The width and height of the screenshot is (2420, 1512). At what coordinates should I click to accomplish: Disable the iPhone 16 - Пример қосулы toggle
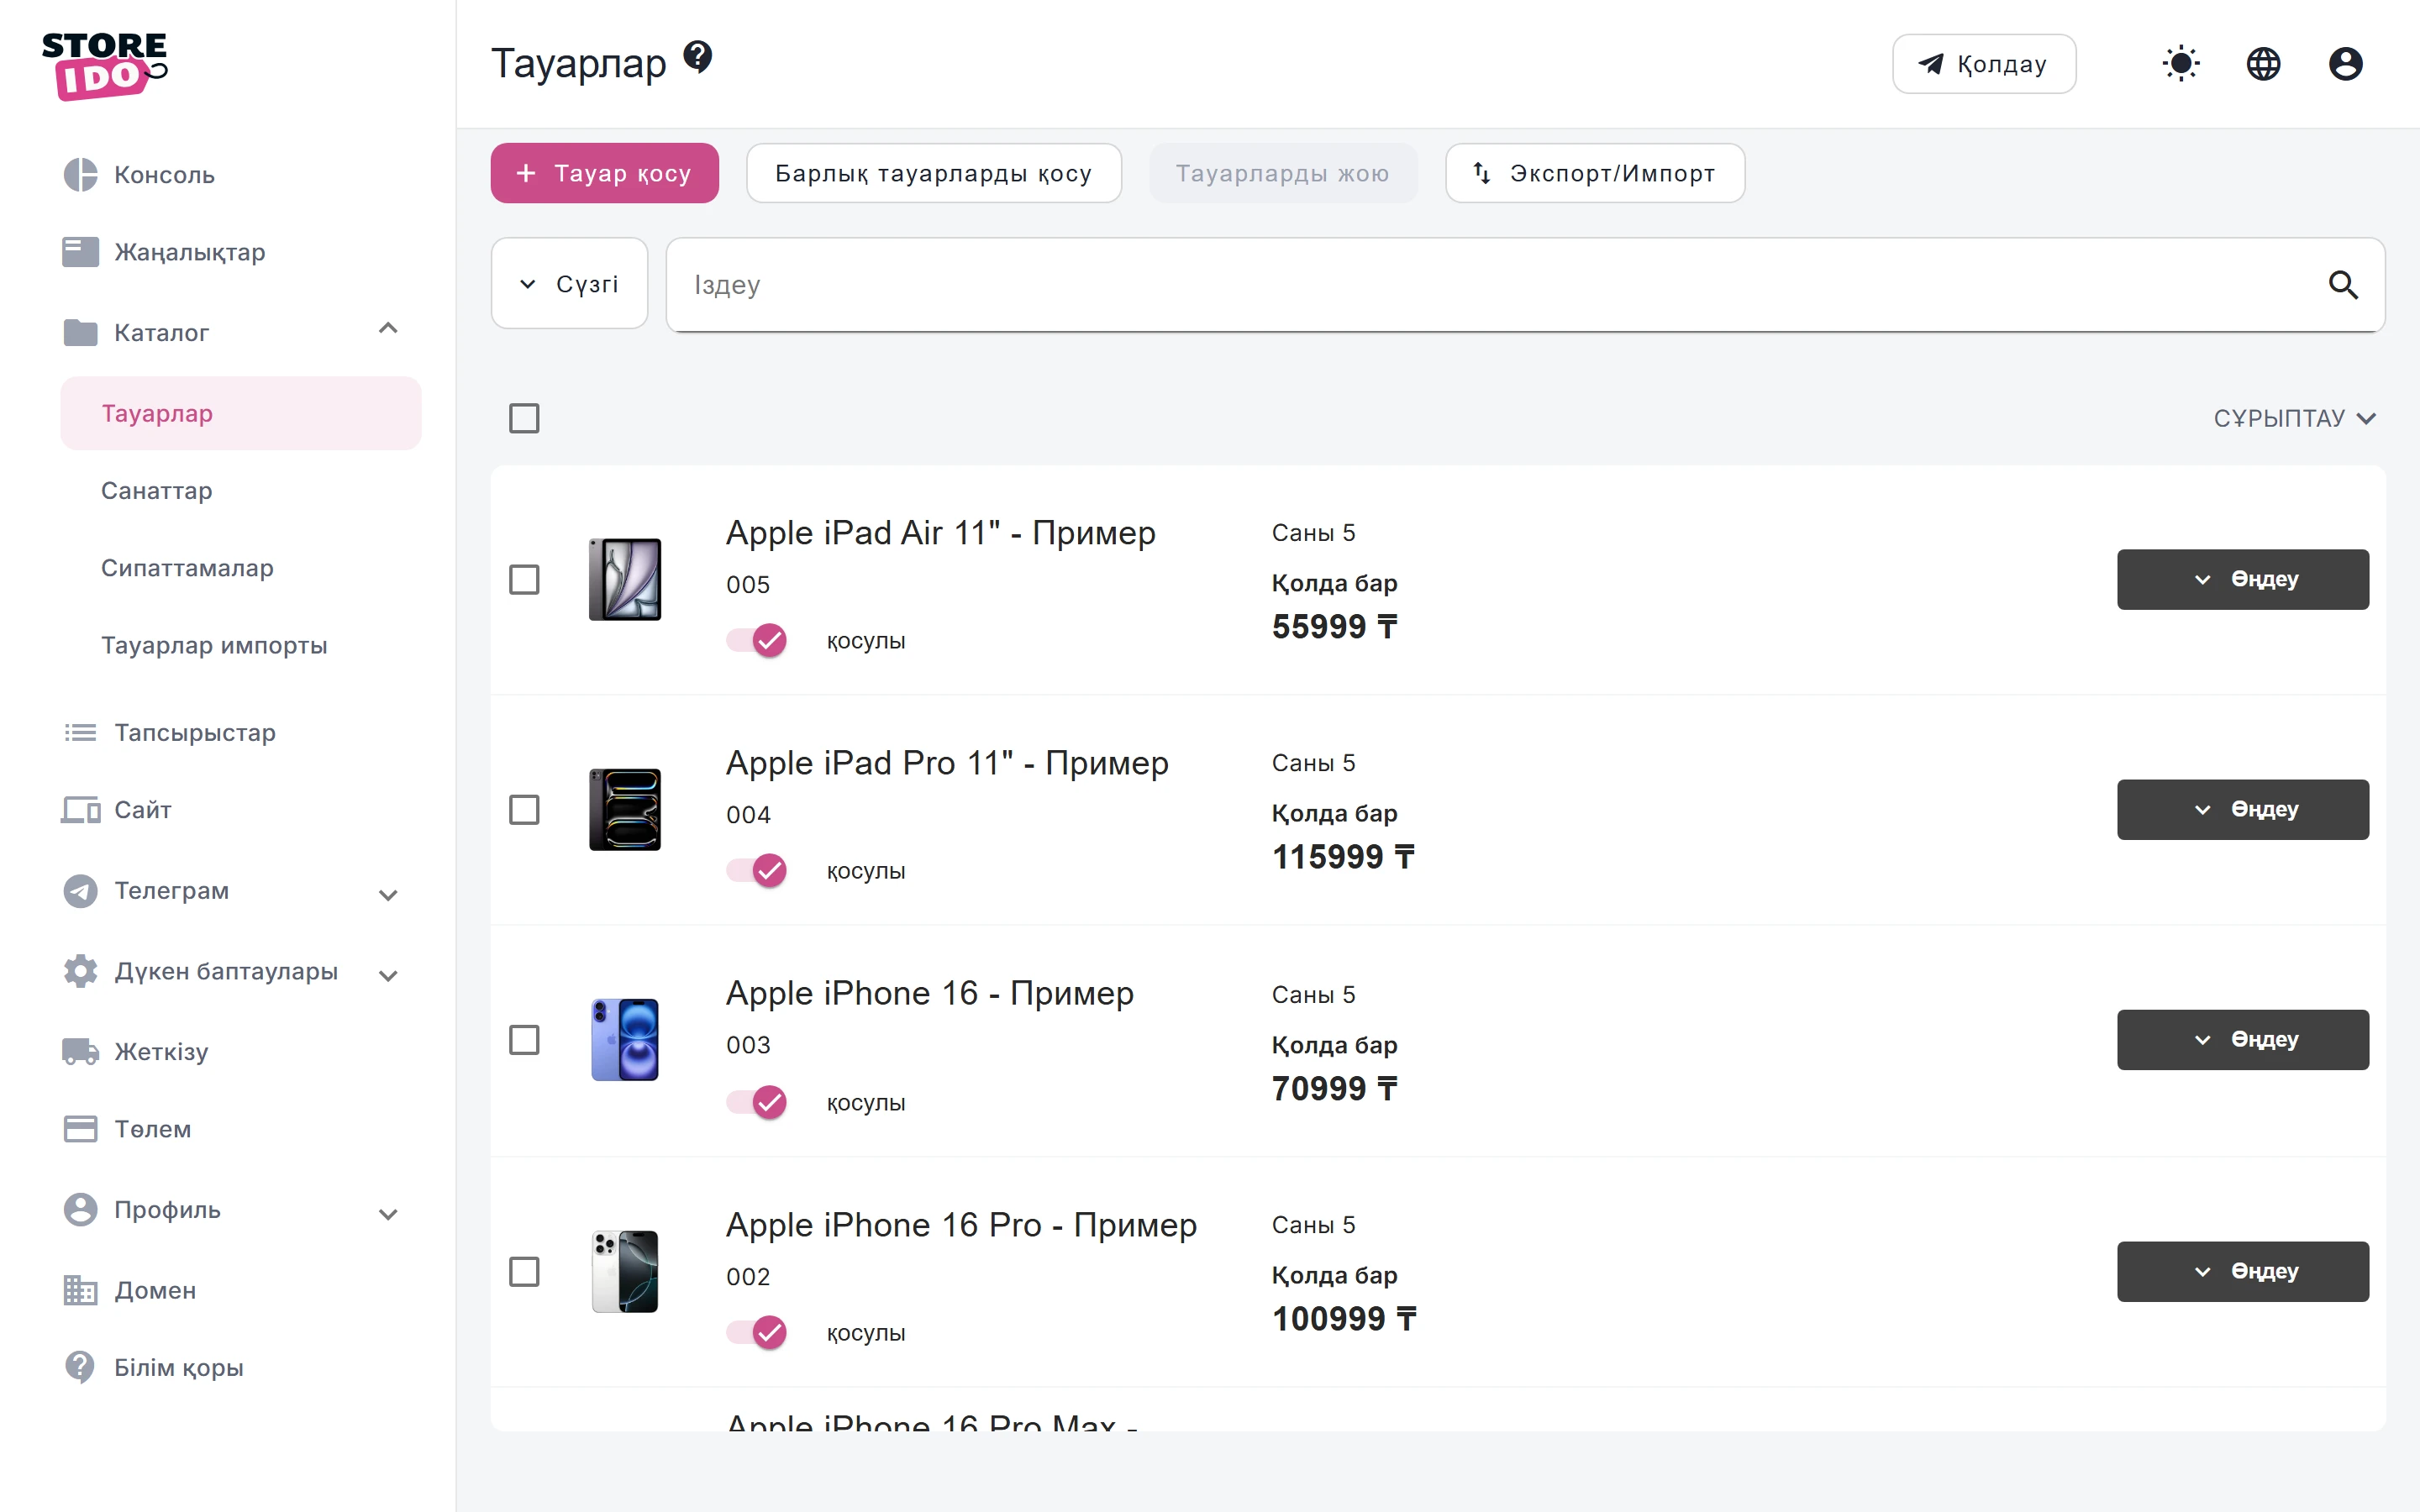[x=757, y=1102]
